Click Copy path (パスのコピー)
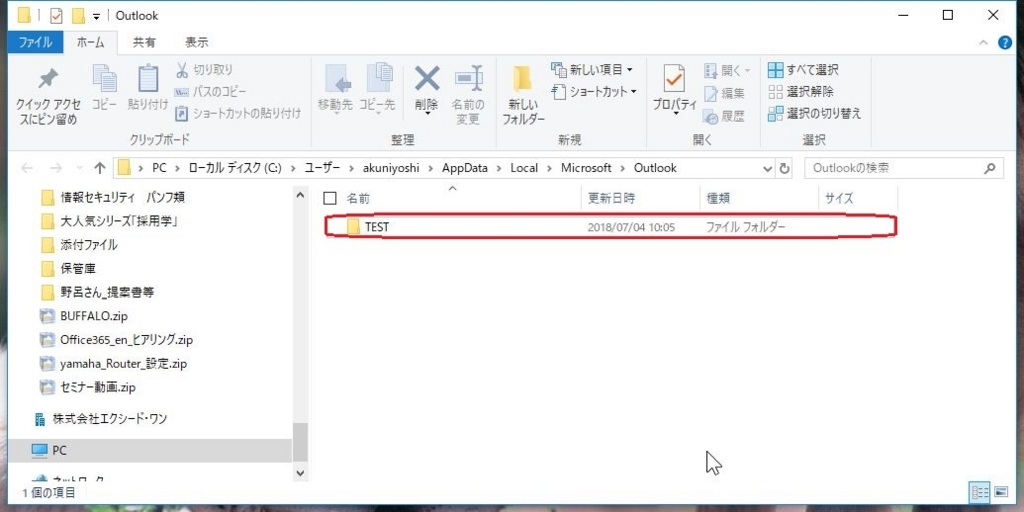Viewport: 1024px width, 512px height. [x=210, y=91]
